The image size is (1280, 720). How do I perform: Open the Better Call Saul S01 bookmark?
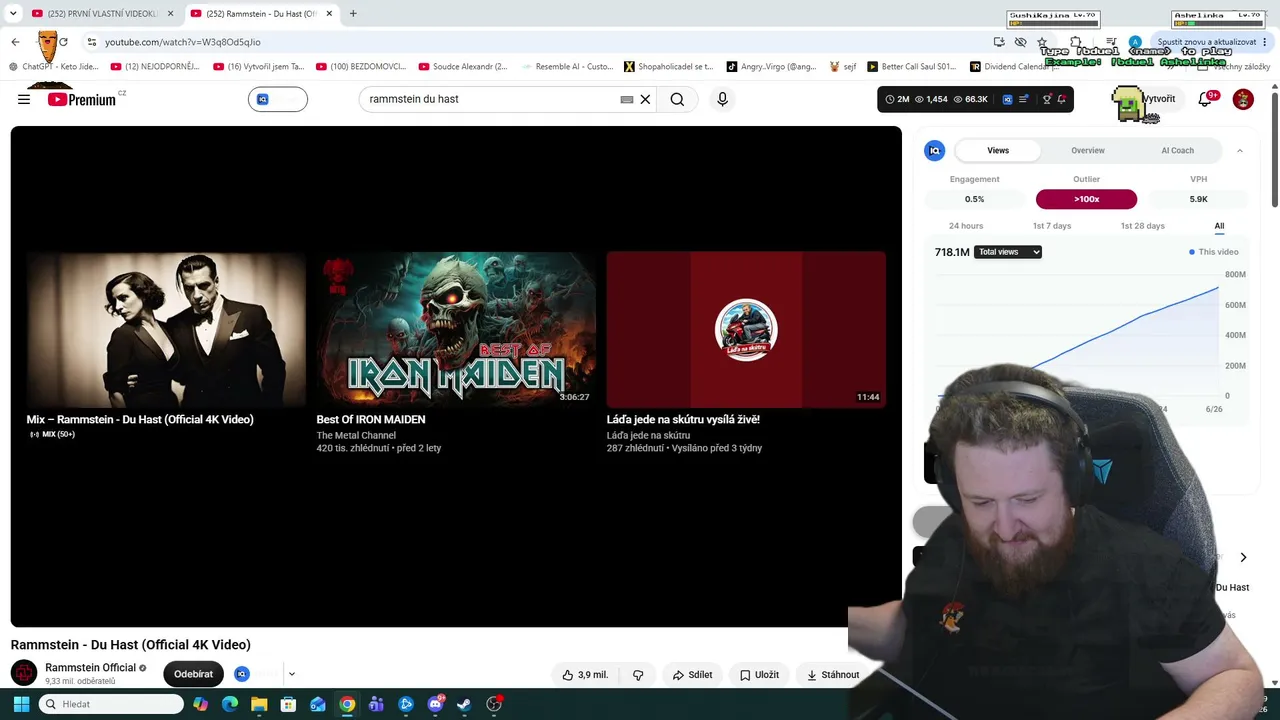click(910, 67)
